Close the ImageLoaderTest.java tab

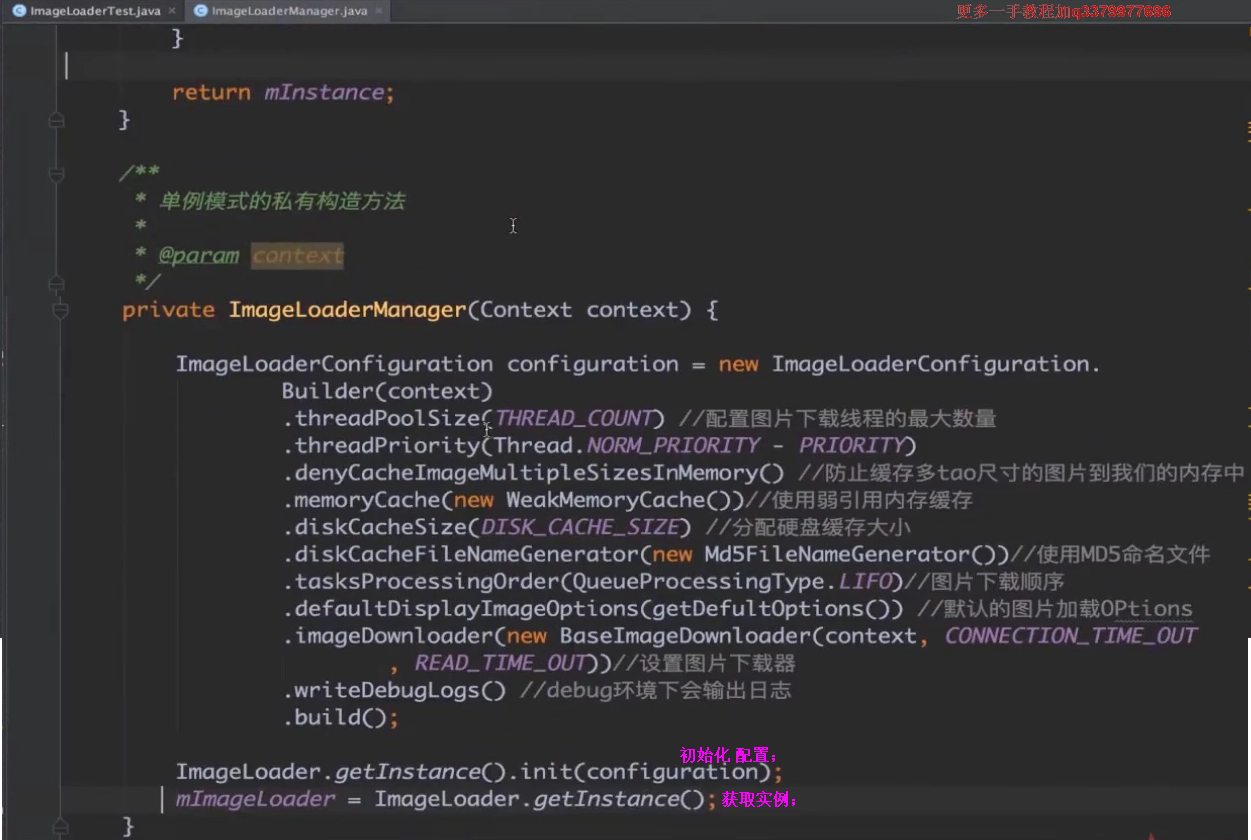(x=172, y=11)
